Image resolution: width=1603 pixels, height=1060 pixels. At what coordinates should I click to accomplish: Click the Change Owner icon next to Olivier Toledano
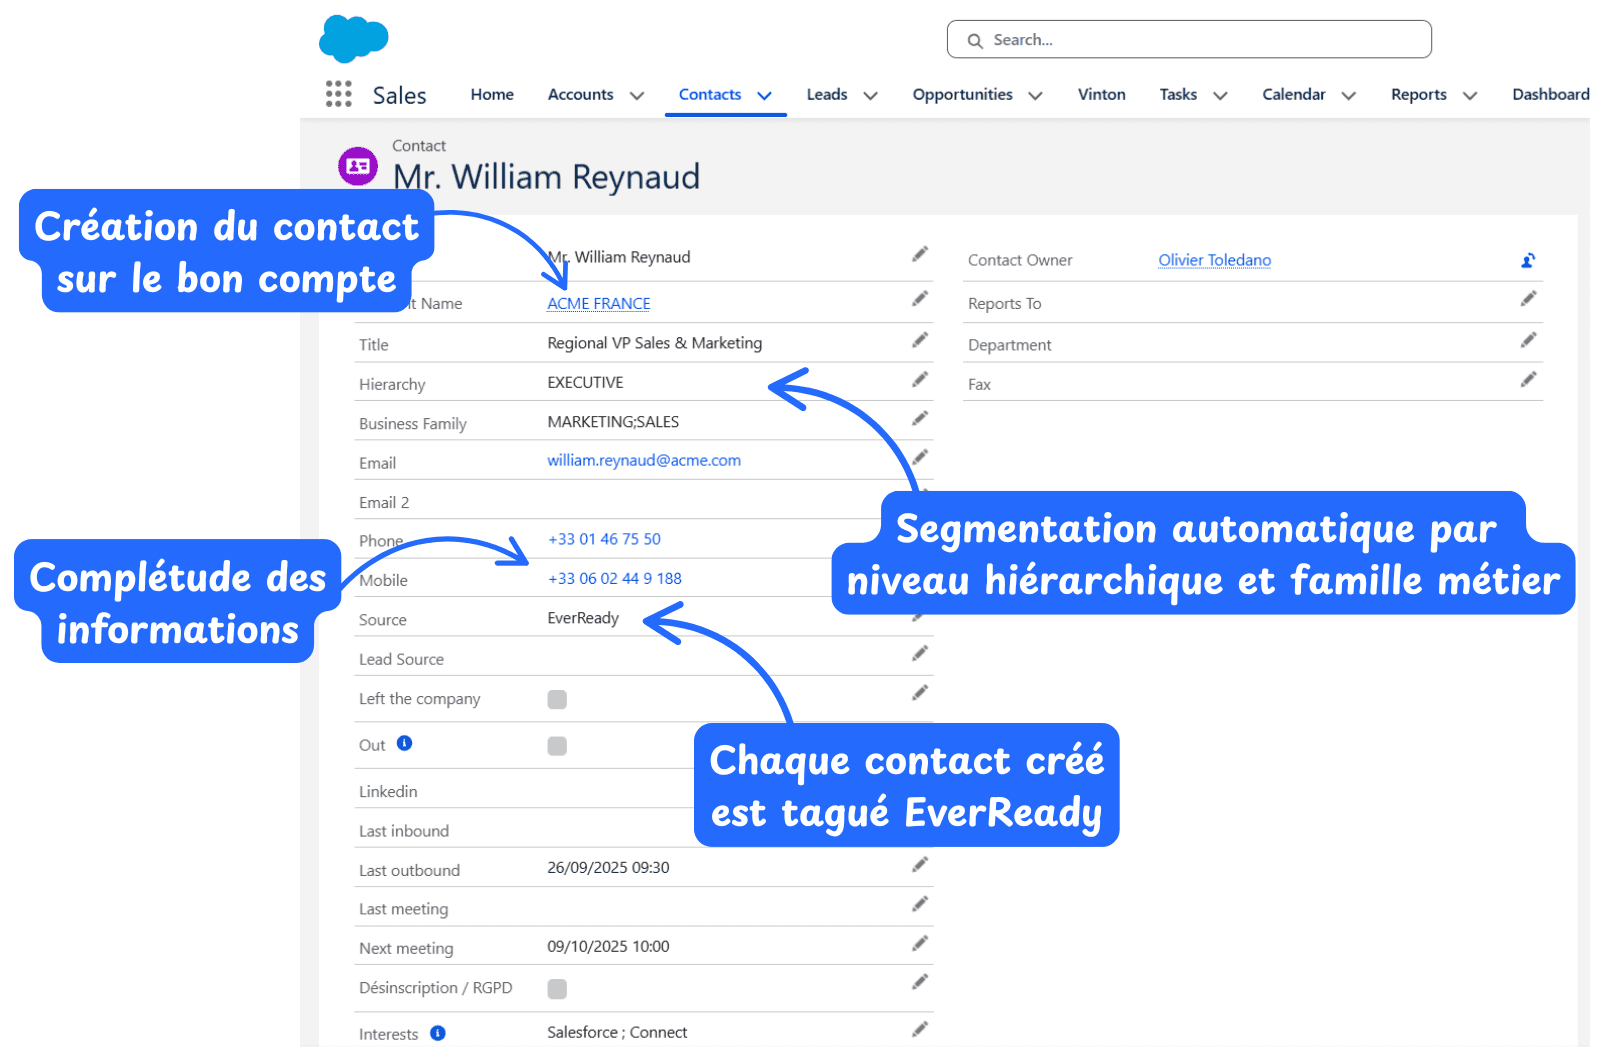[x=1528, y=260]
